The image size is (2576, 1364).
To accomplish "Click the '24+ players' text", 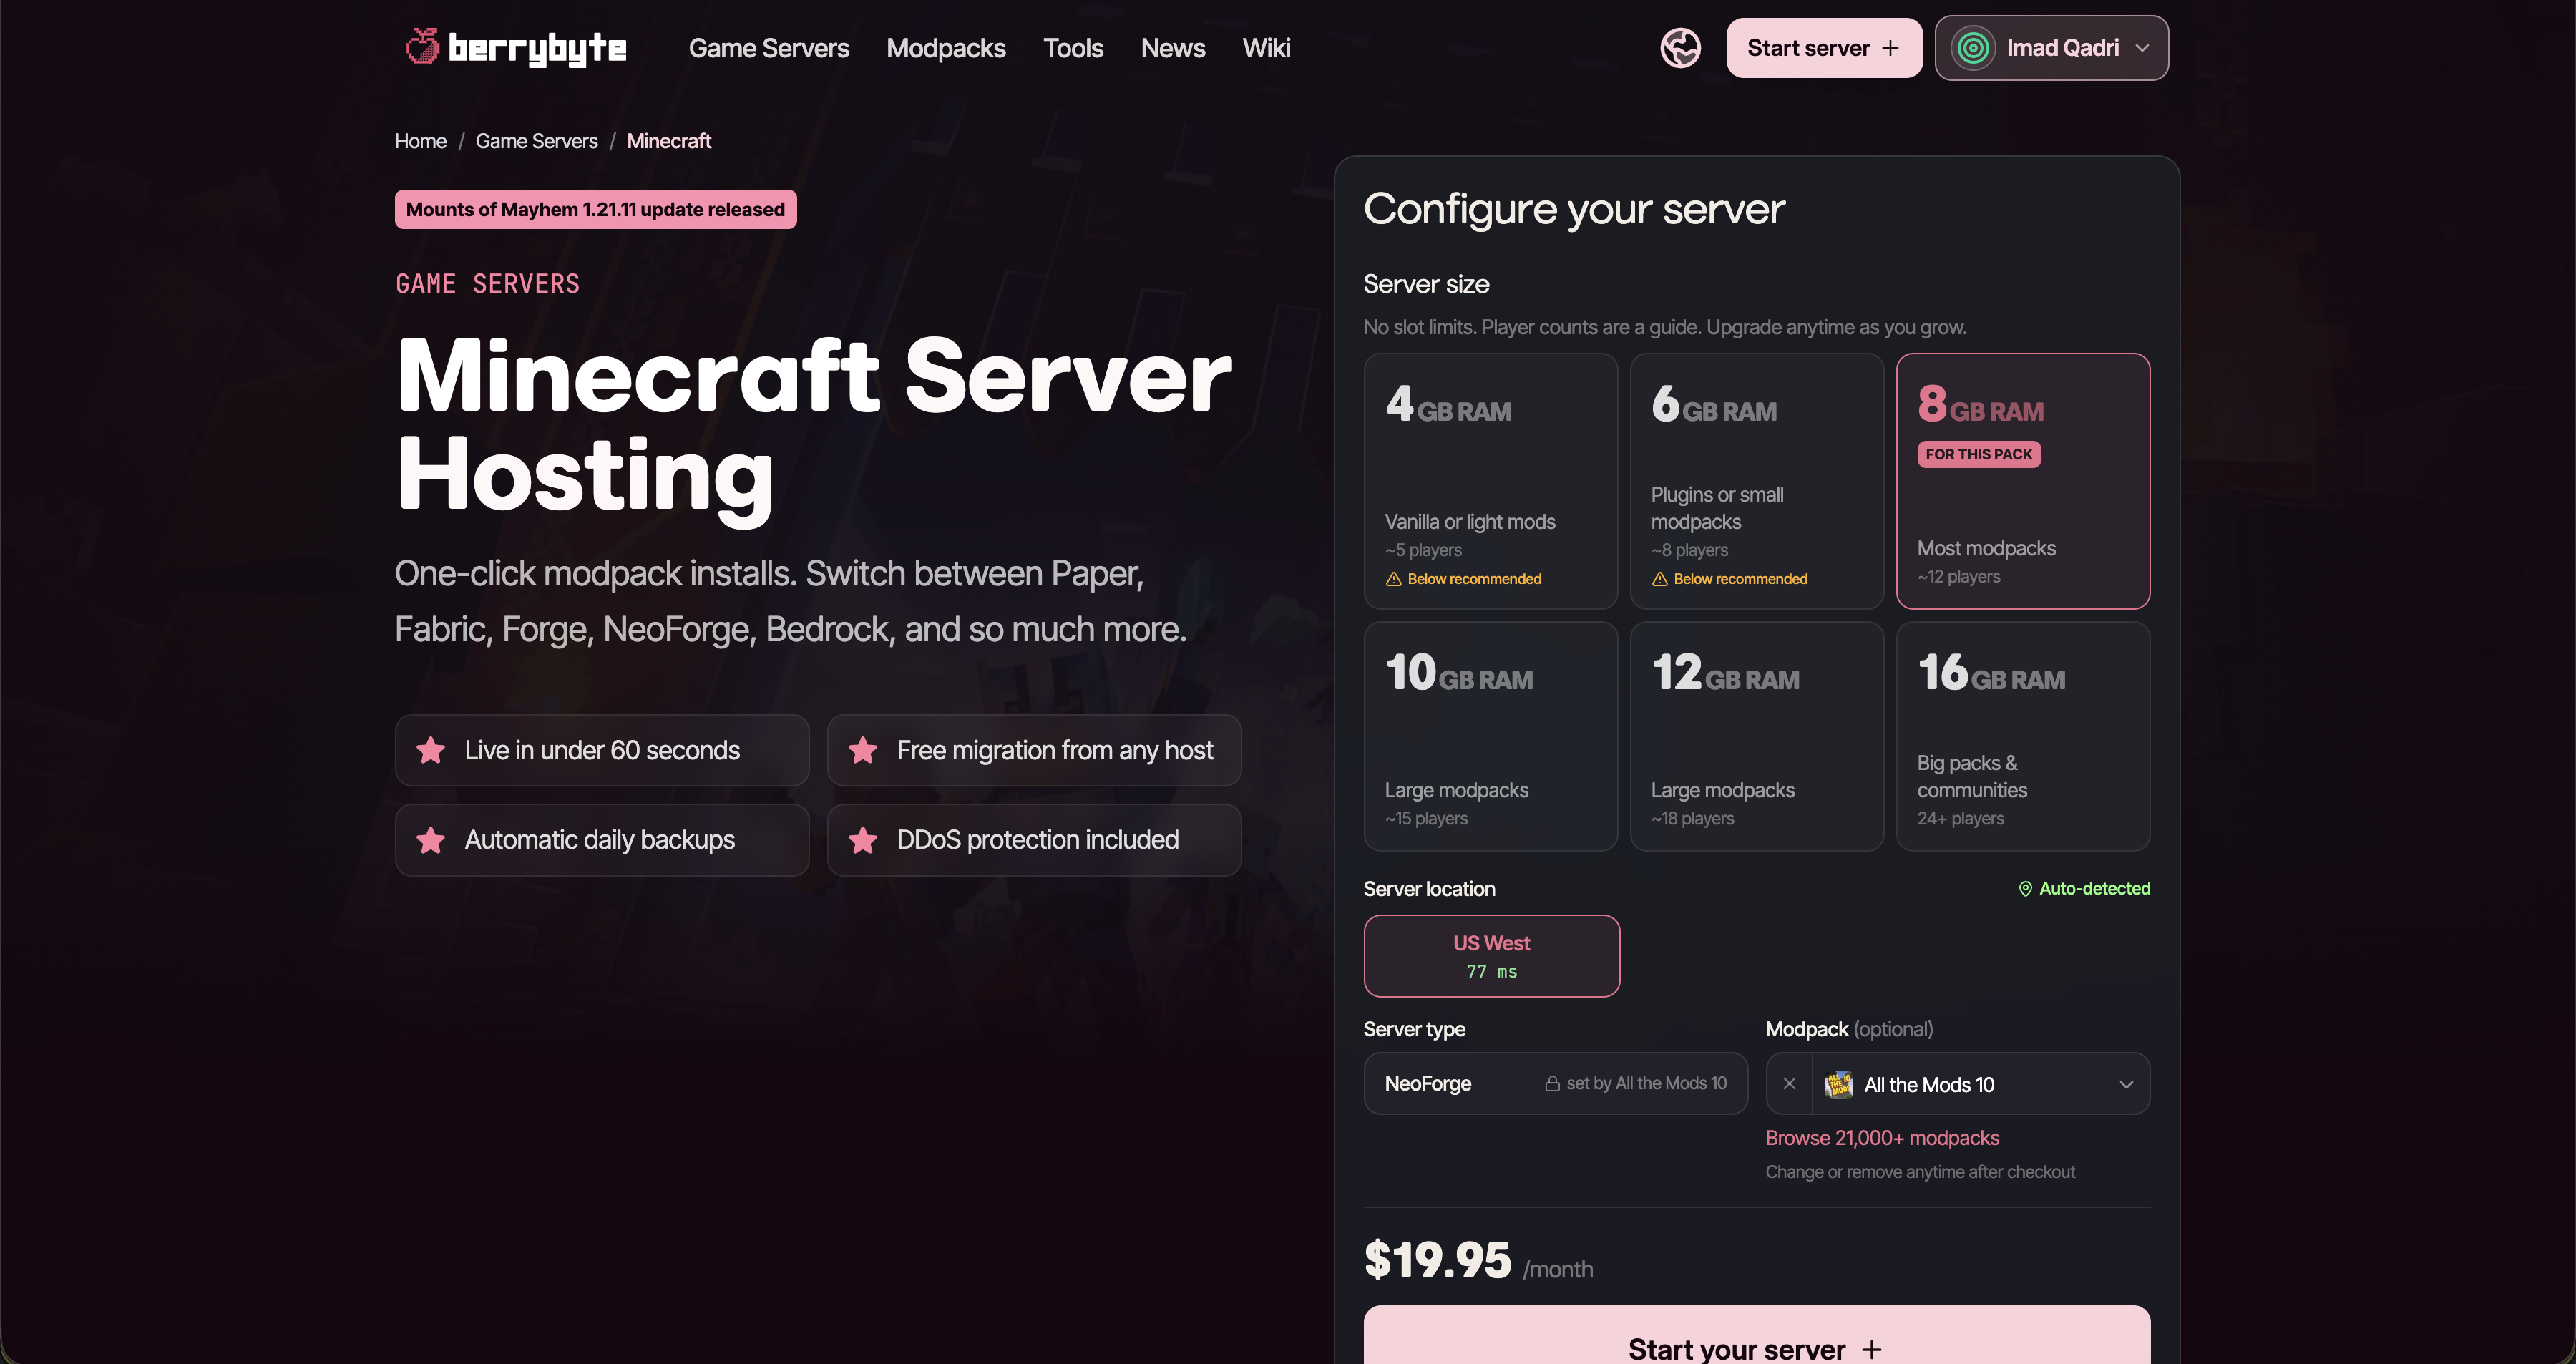I will tap(1960, 819).
